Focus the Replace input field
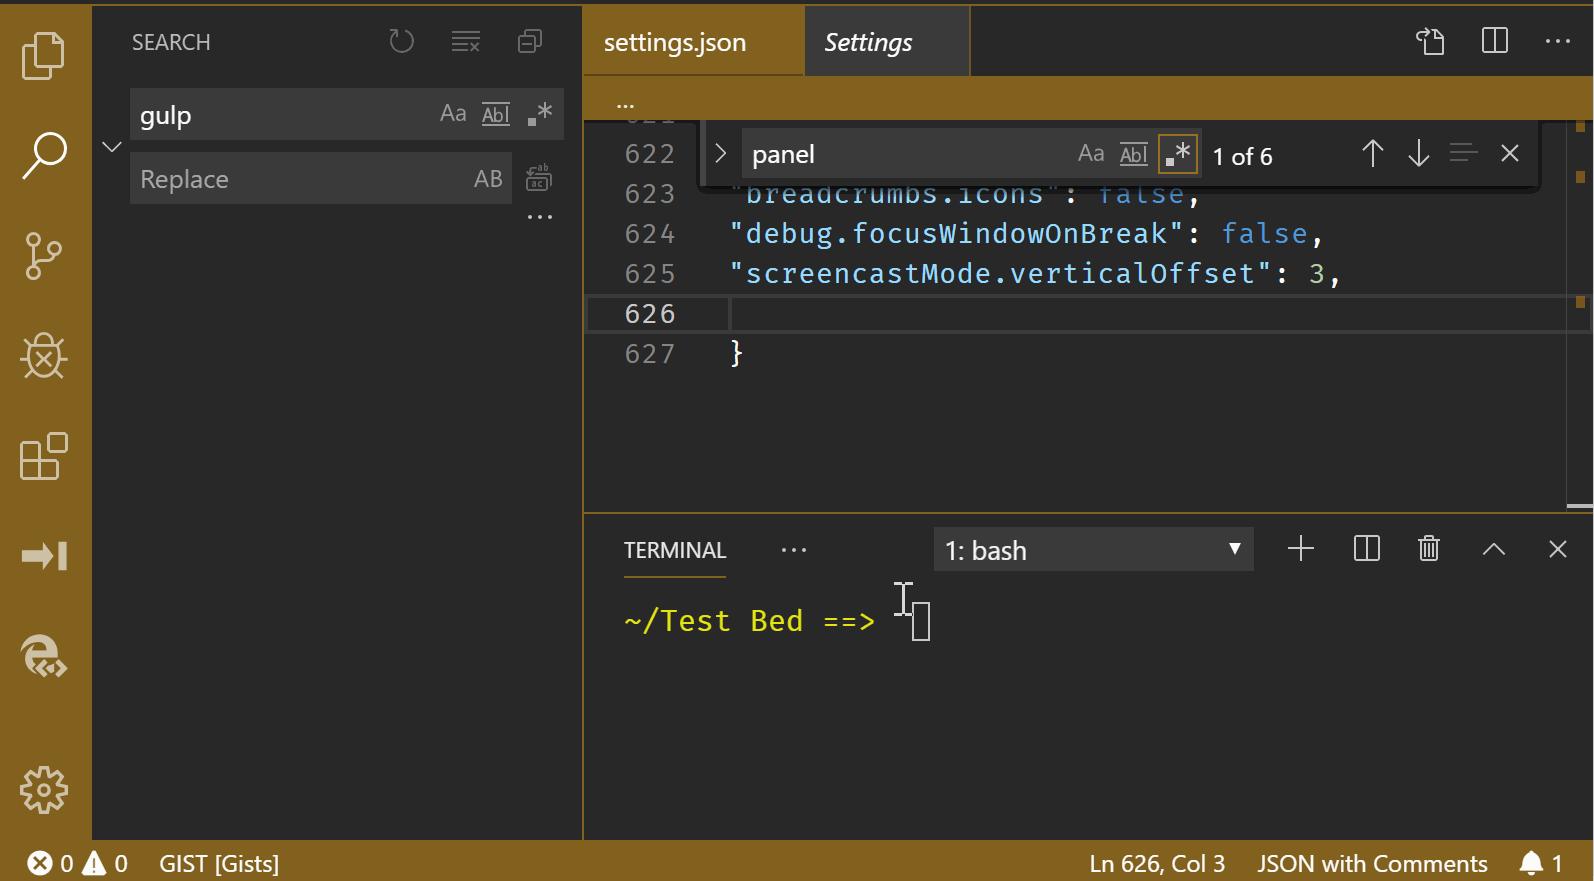This screenshot has width=1594, height=881. tap(300, 179)
